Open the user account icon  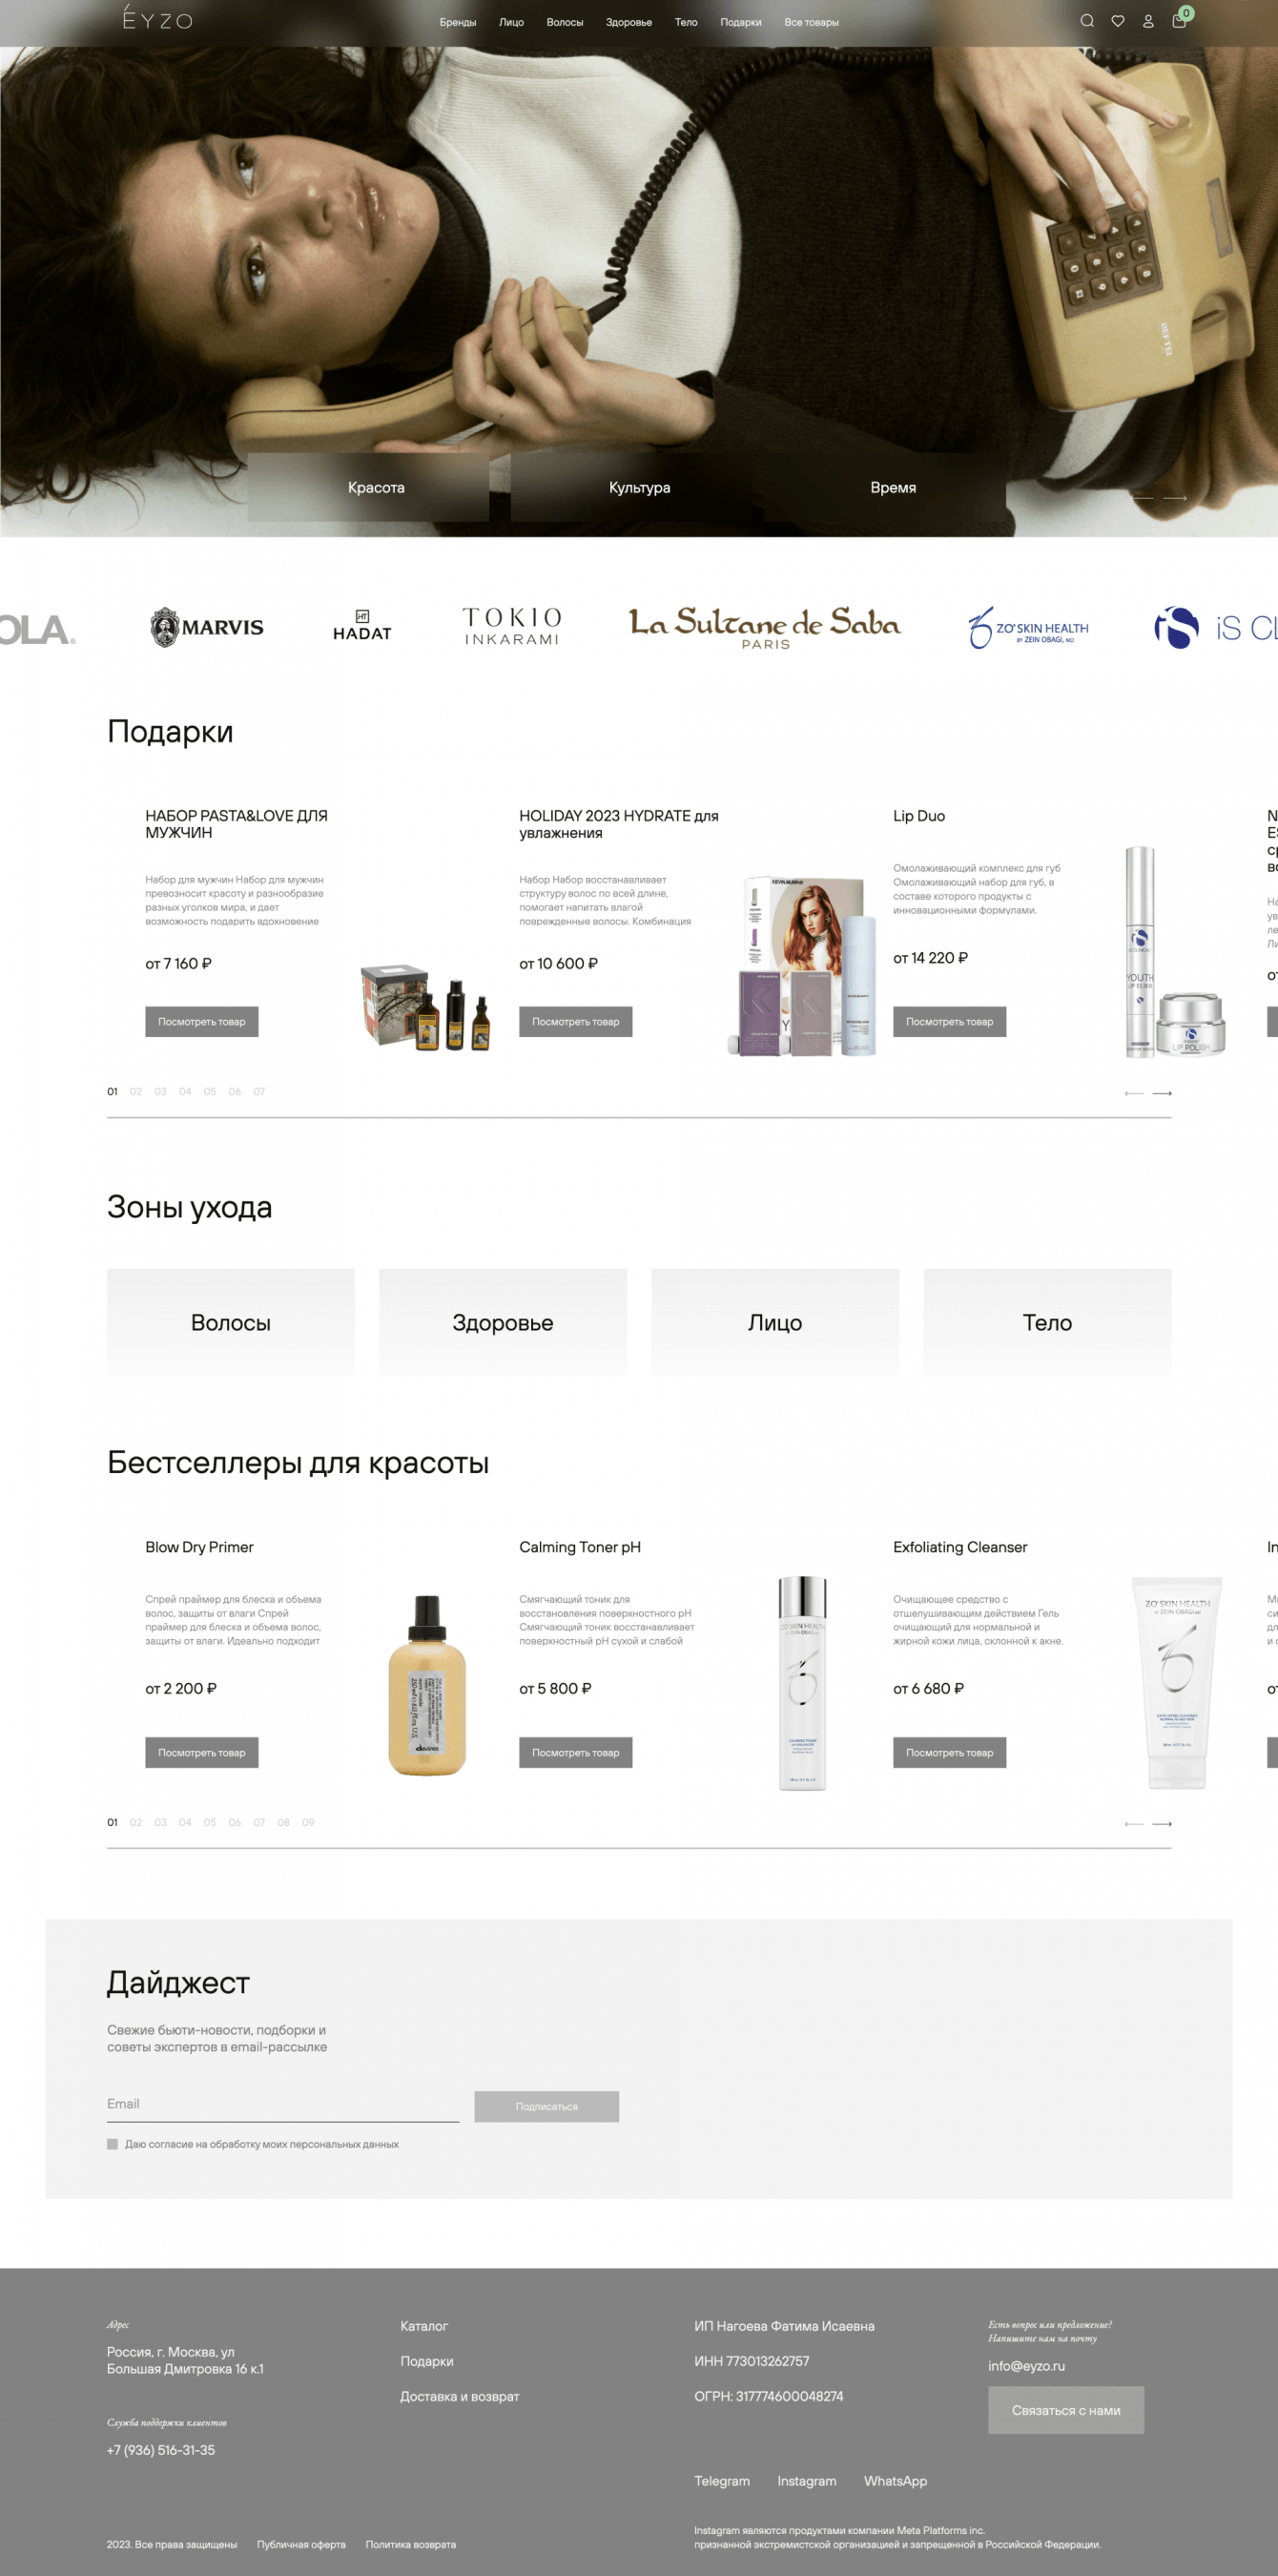pyautogui.click(x=1148, y=21)
